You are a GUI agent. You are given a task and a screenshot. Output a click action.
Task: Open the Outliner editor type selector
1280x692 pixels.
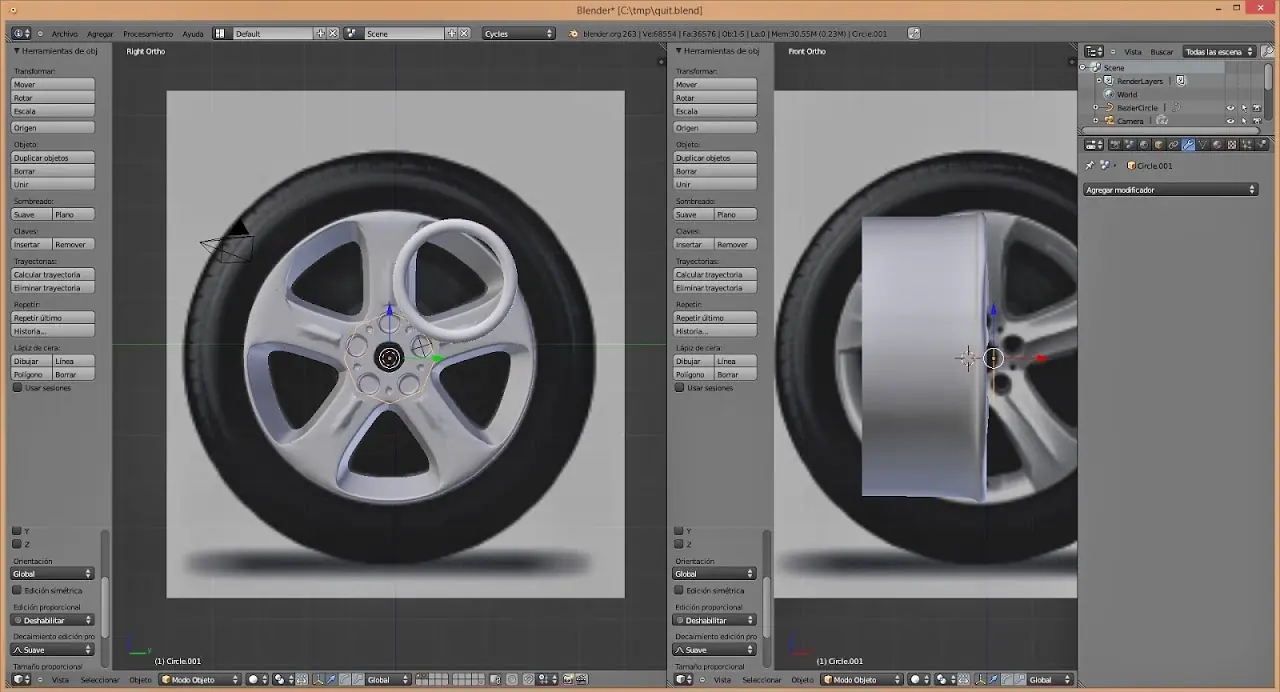click(1094, 51)
